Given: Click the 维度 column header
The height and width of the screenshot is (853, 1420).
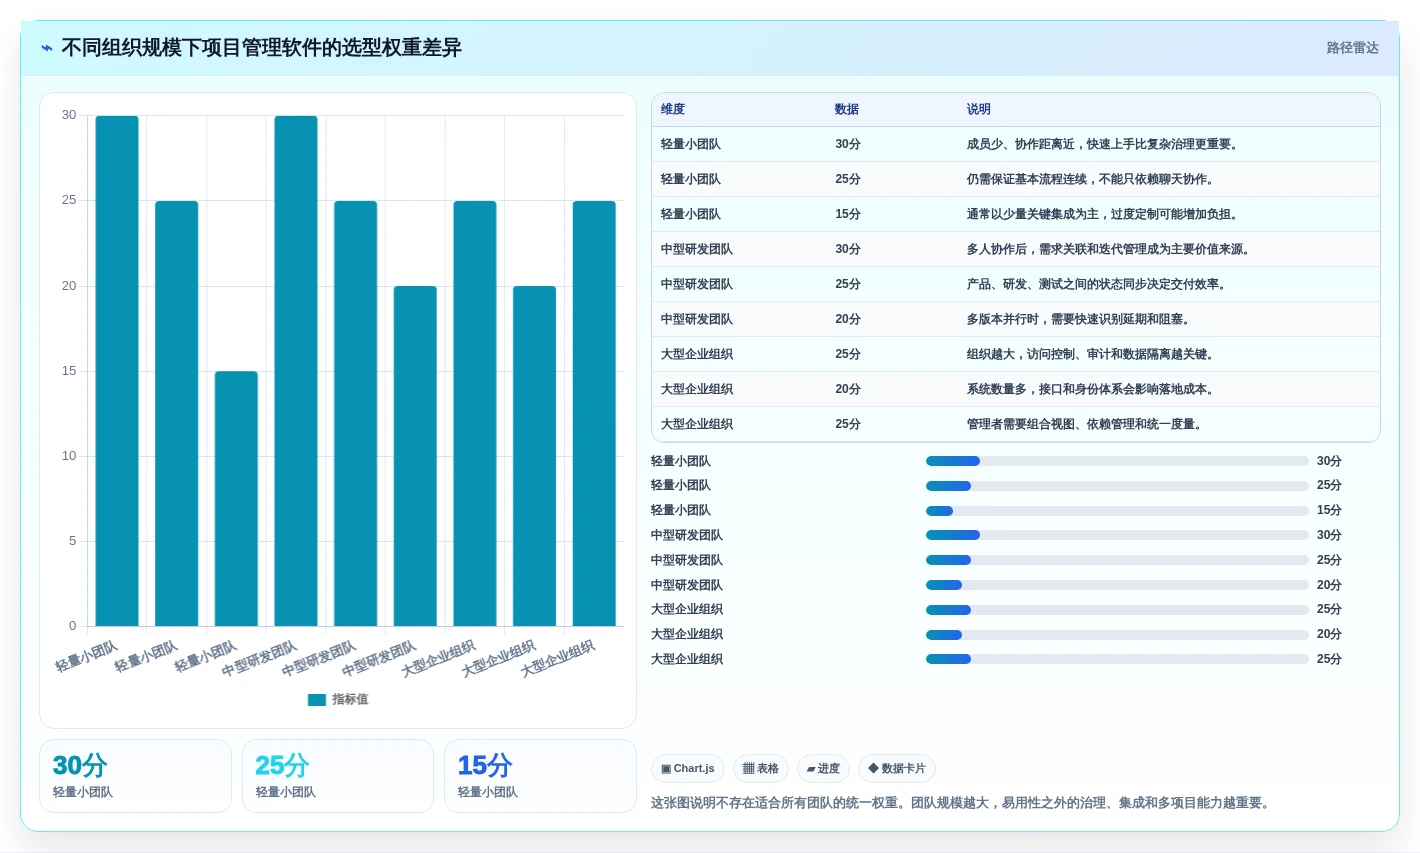Looking at the screenshot, I should pyautogui.click(x=673, y=110).
